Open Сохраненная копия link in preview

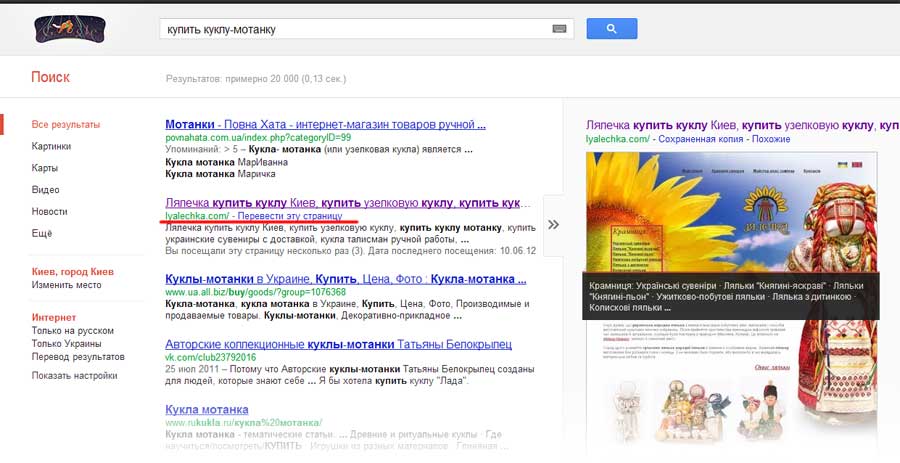701,139
